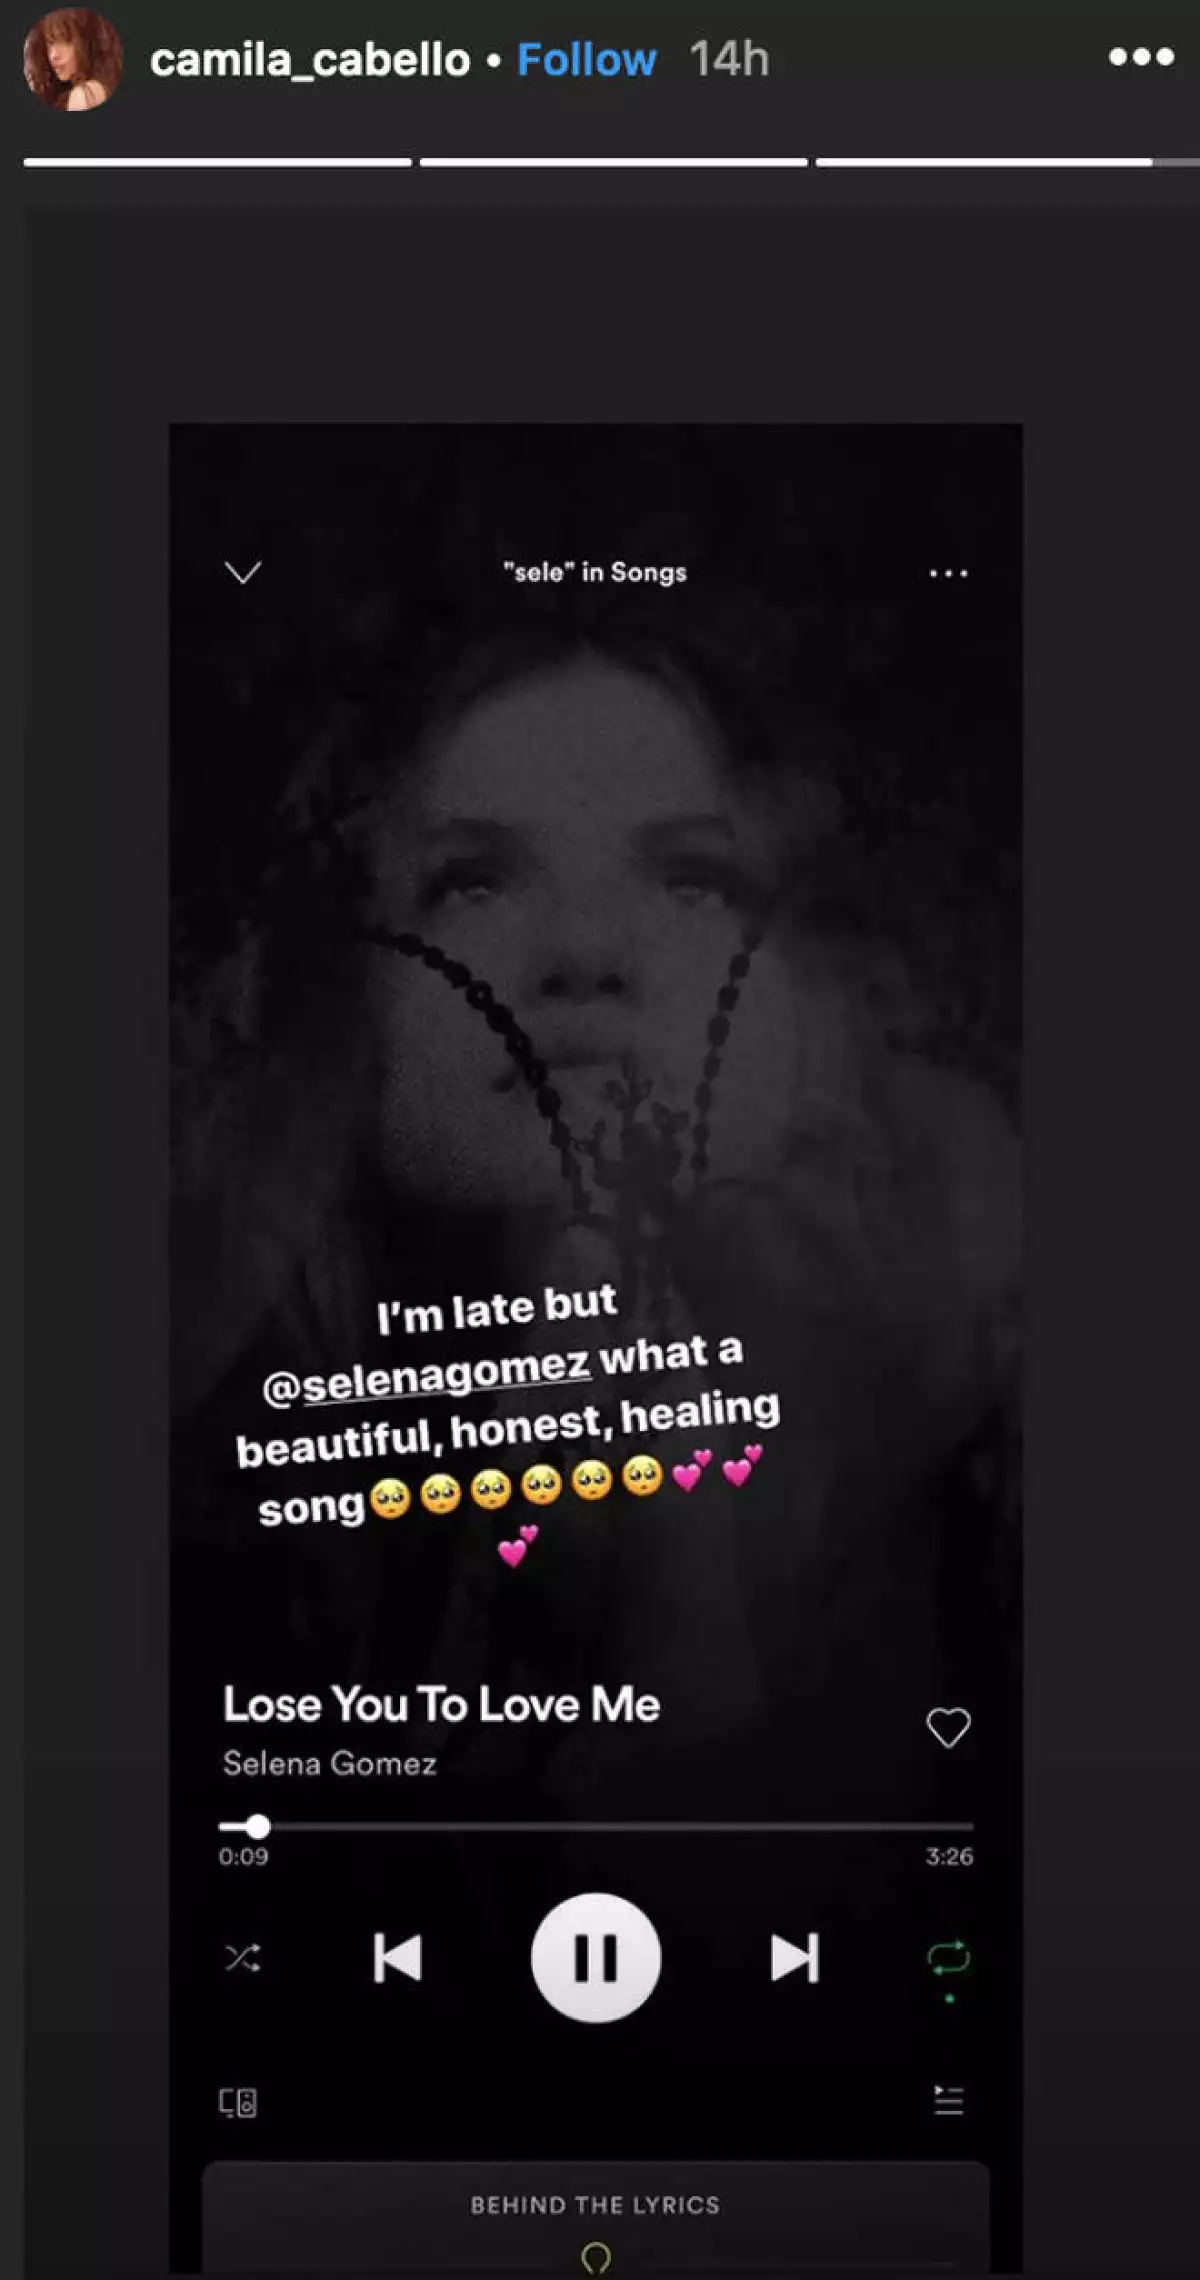1200x2280 pixels.
Task: Click the song progress slider knob
Action: pos(258,1827)
